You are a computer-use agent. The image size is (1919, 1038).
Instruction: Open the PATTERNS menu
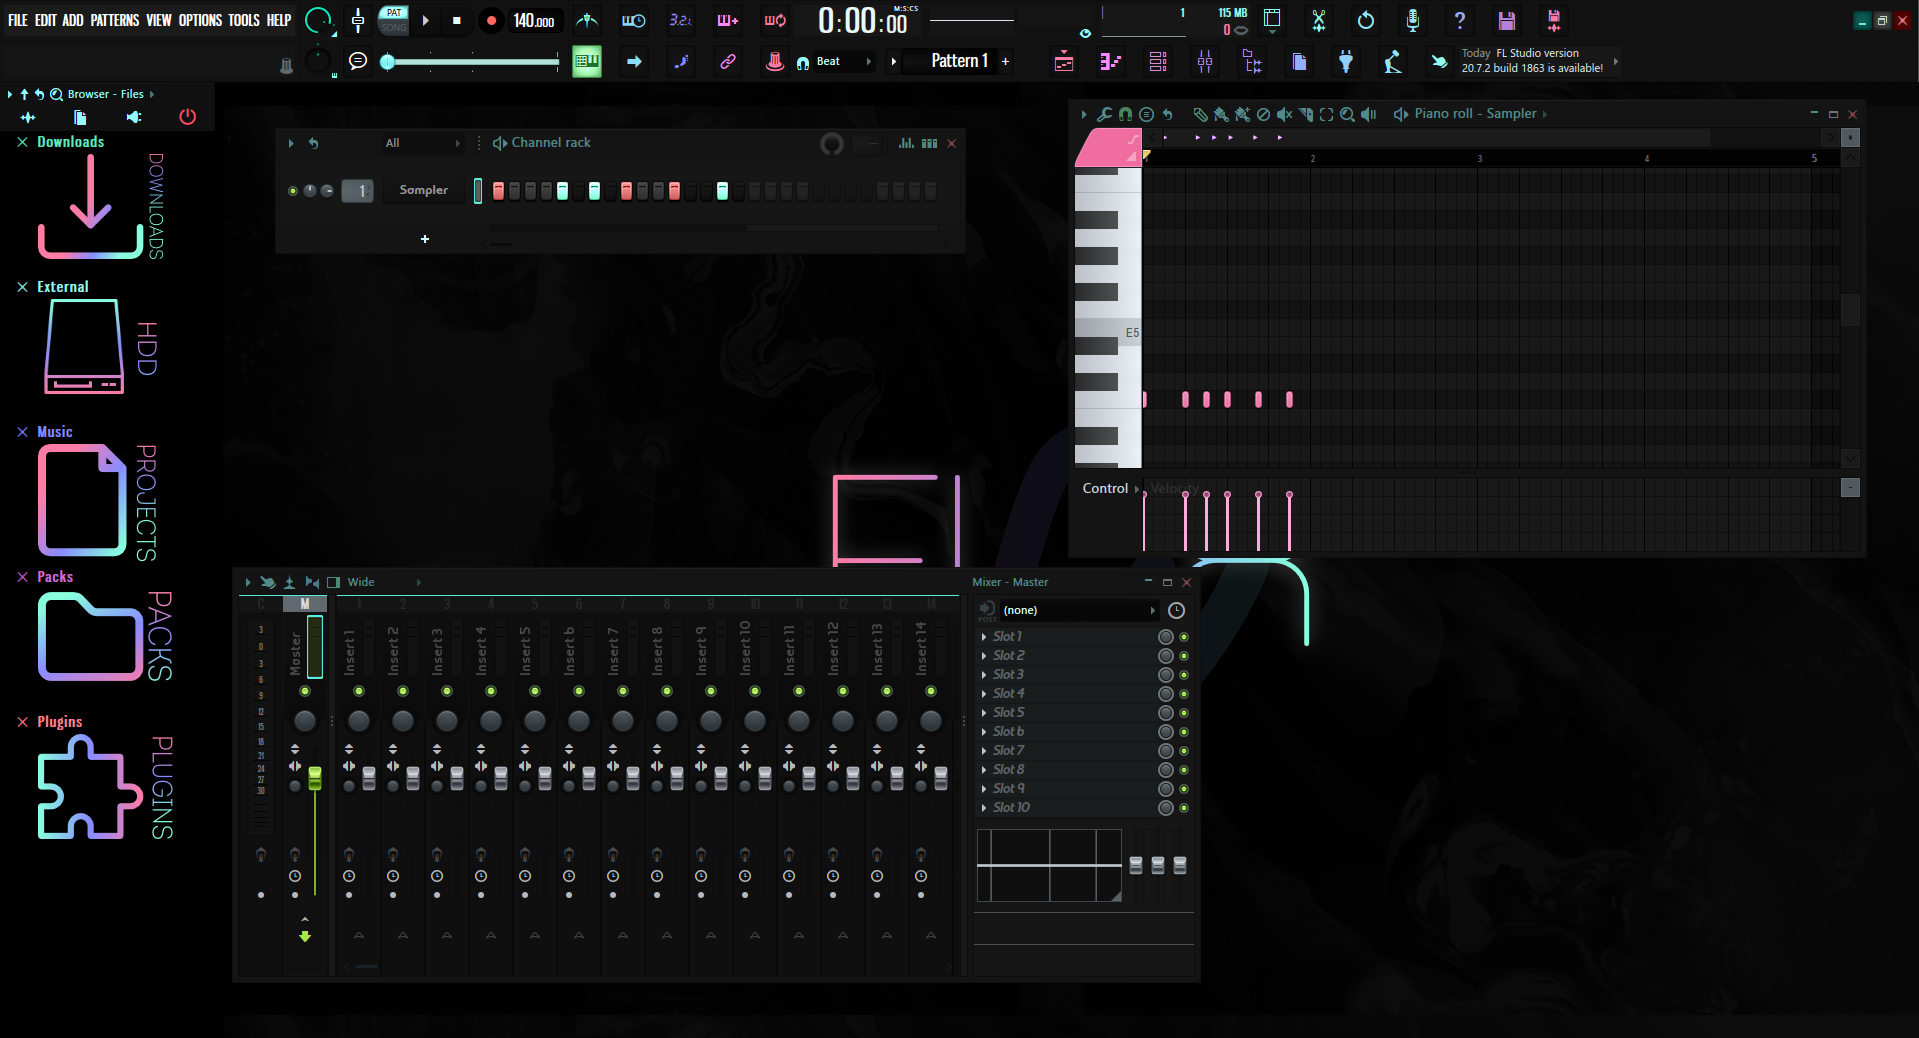[115, 20]
